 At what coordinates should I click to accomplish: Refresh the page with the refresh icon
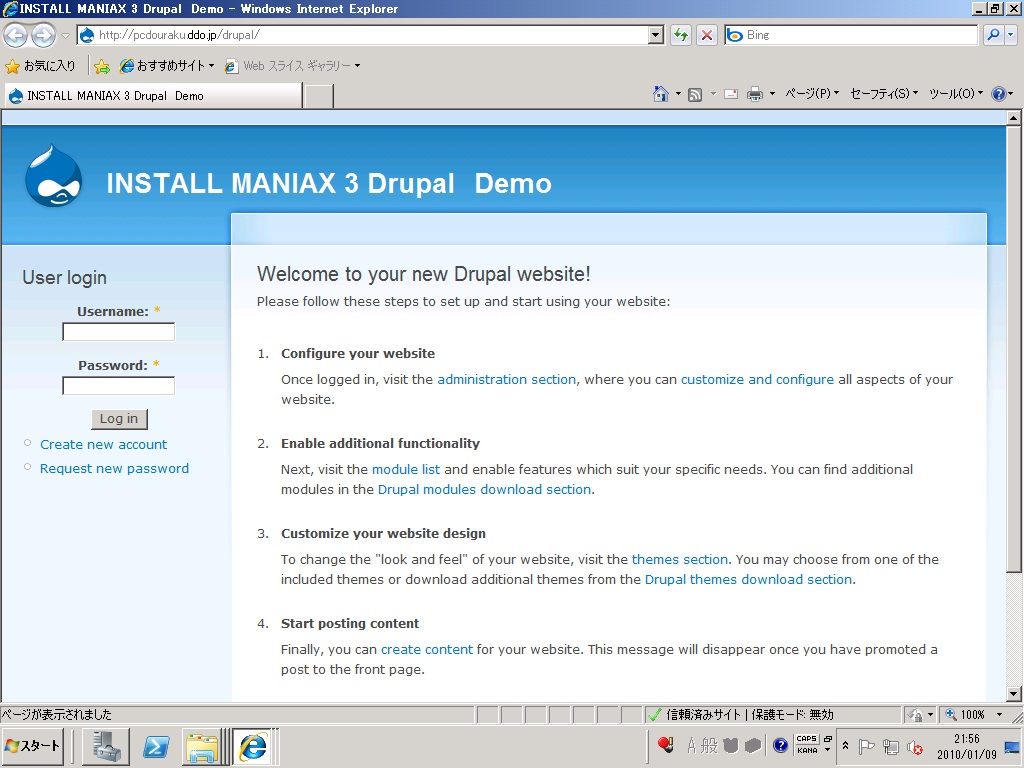[679, 34]
